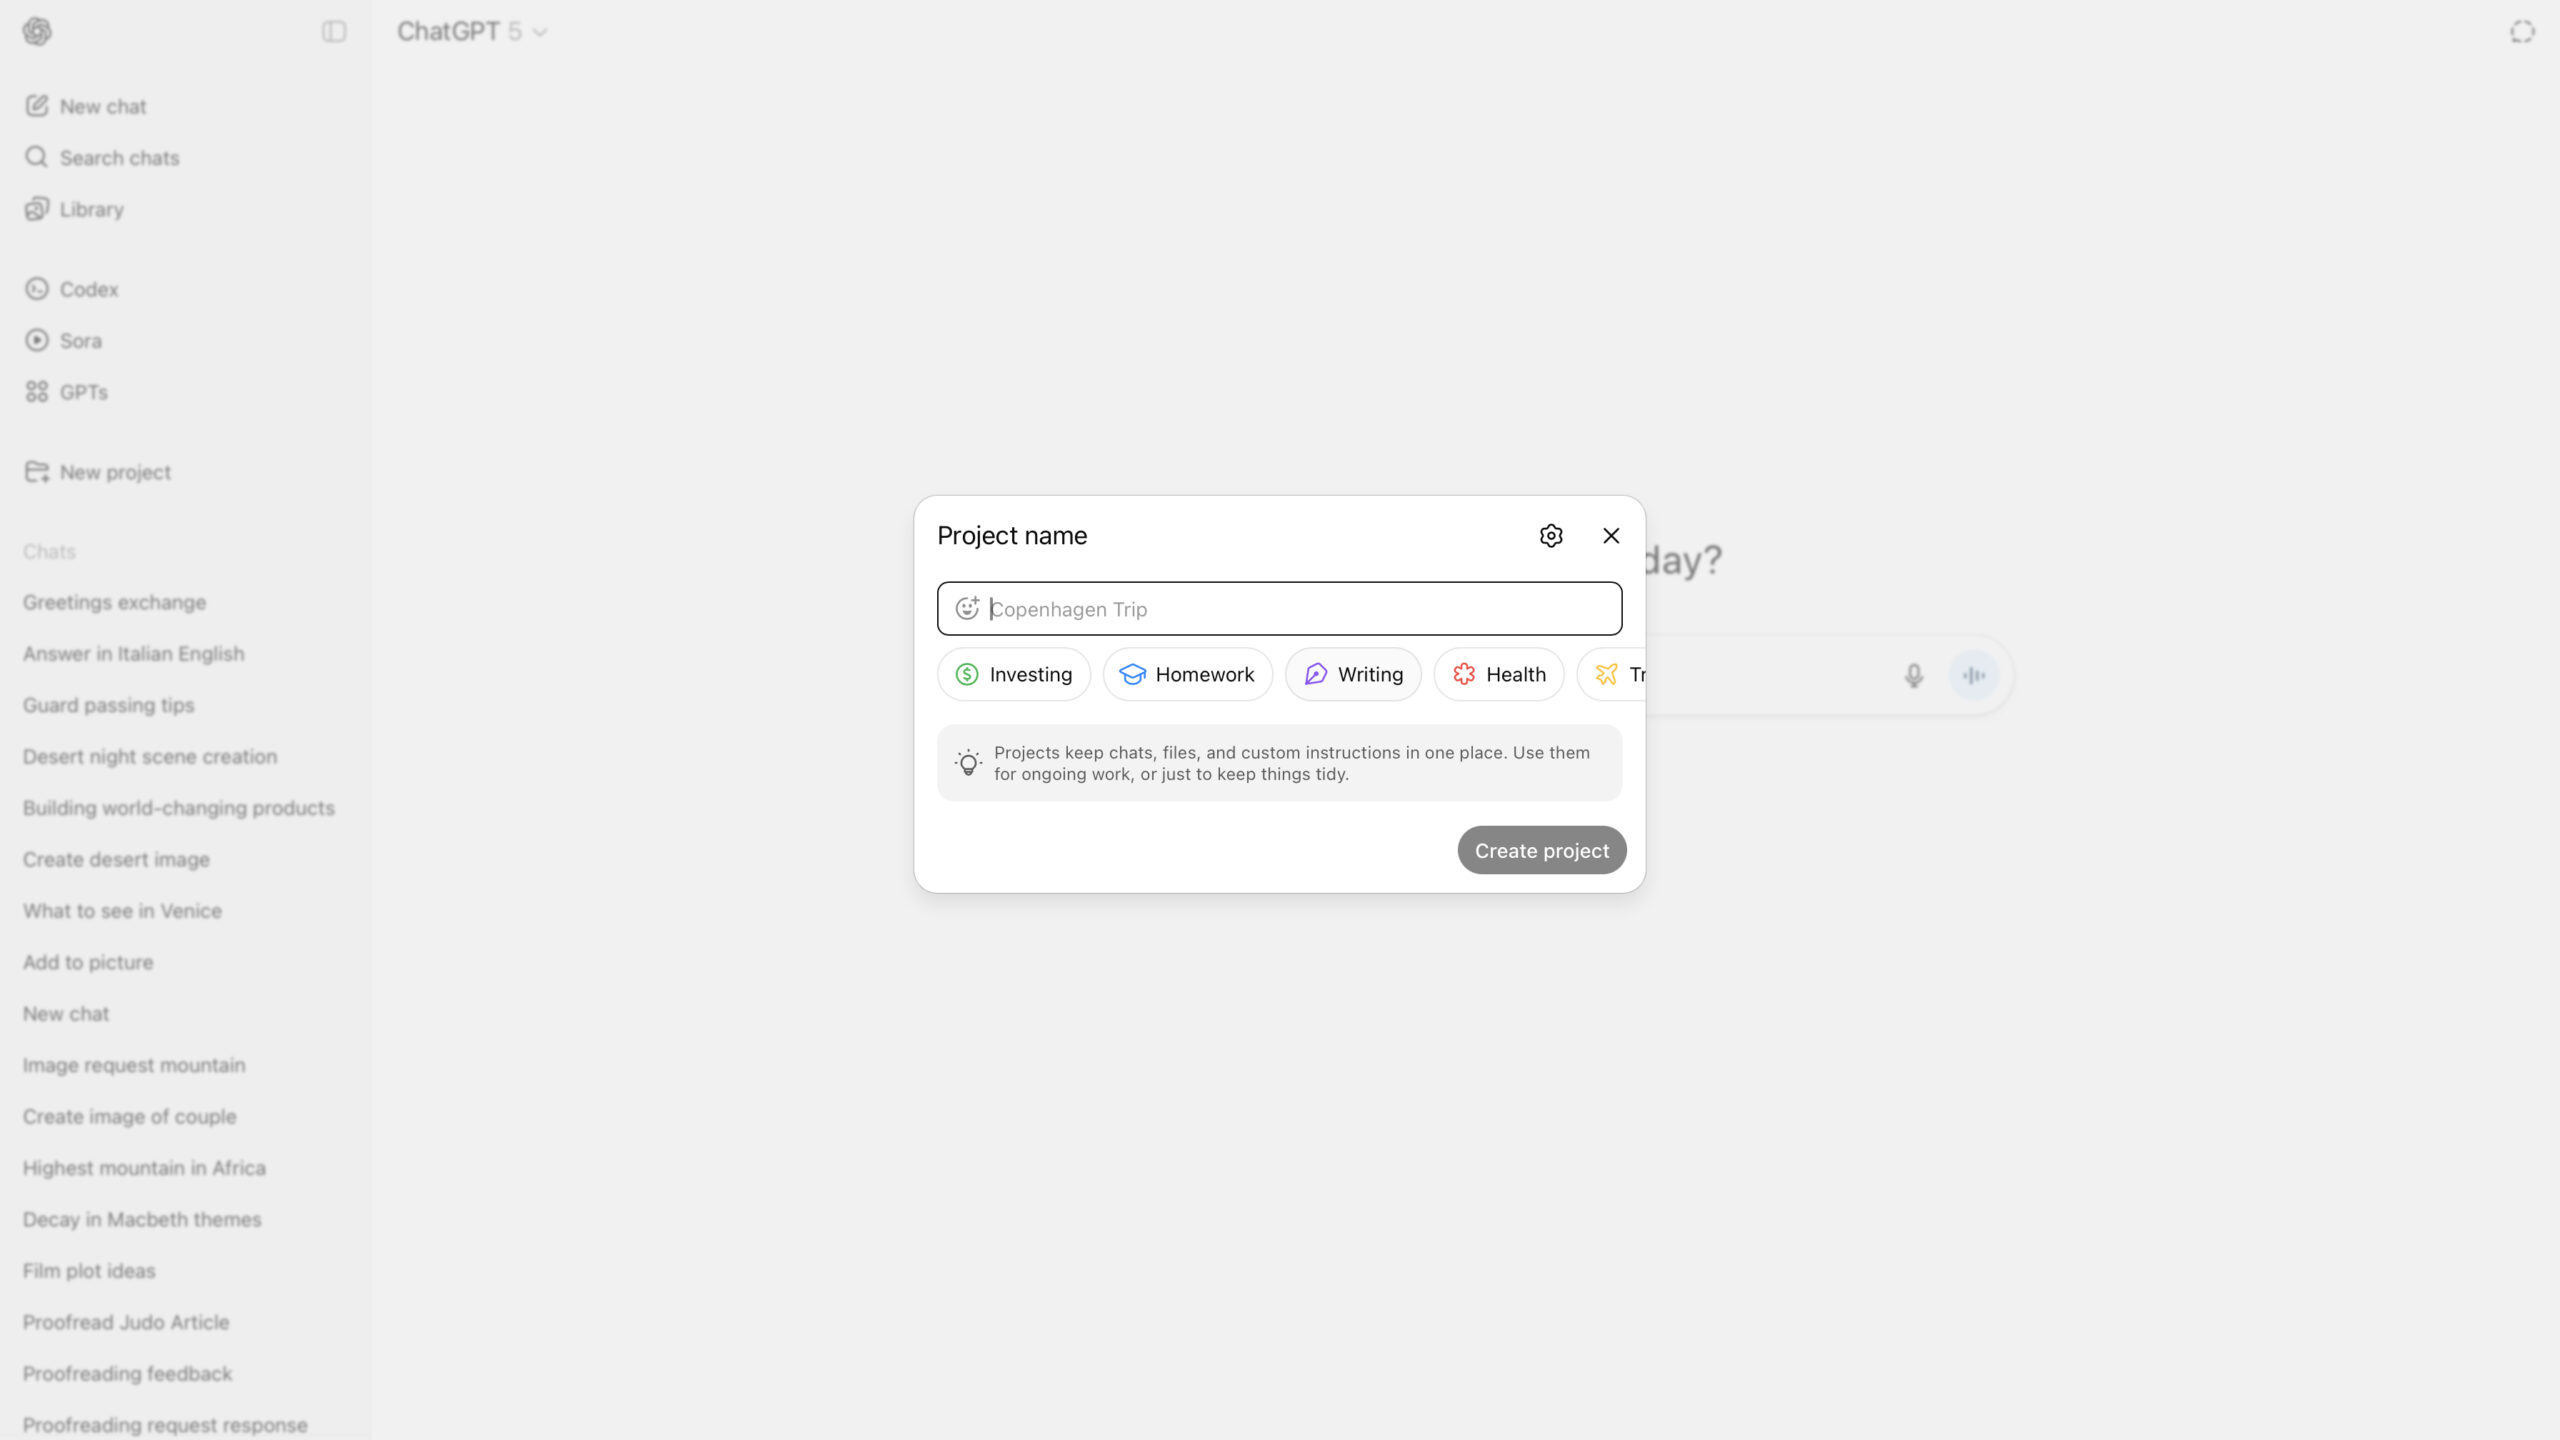This screenshot has height=1440, width=2560.
Task: Click the Create project button
Action: click(1541, 851)
